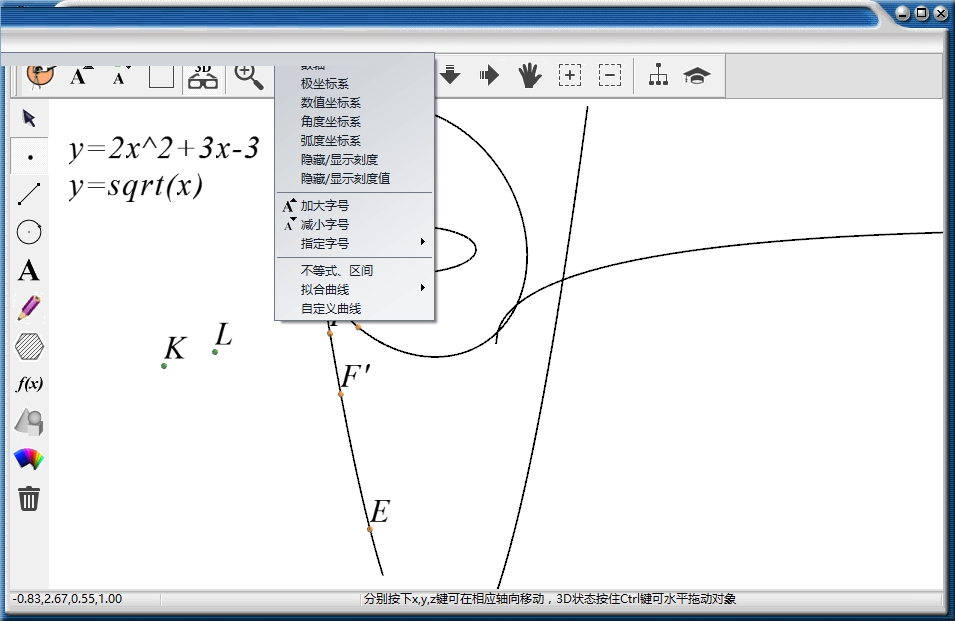
Task: Open the color palette fan
Action: tap(29, 460)
